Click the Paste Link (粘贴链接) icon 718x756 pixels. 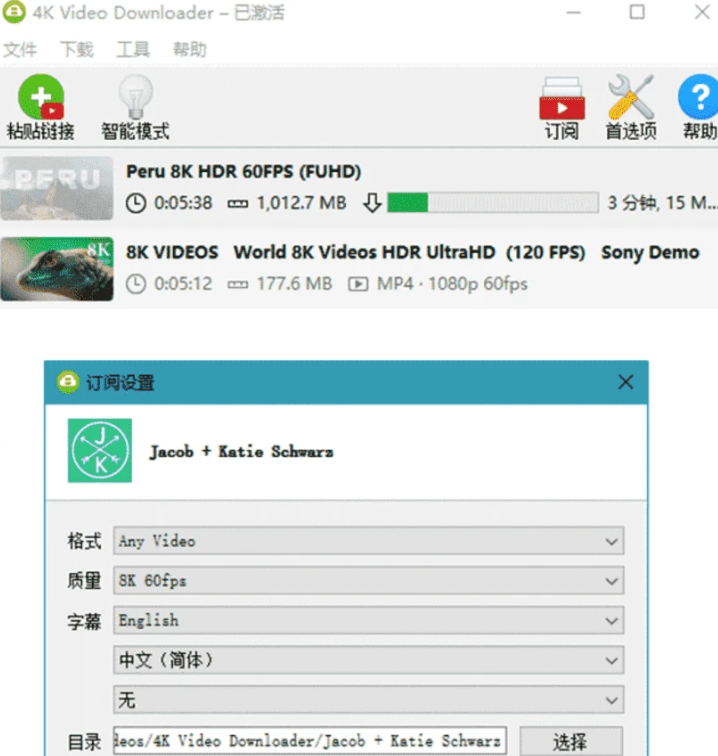(x=41, y=96)
